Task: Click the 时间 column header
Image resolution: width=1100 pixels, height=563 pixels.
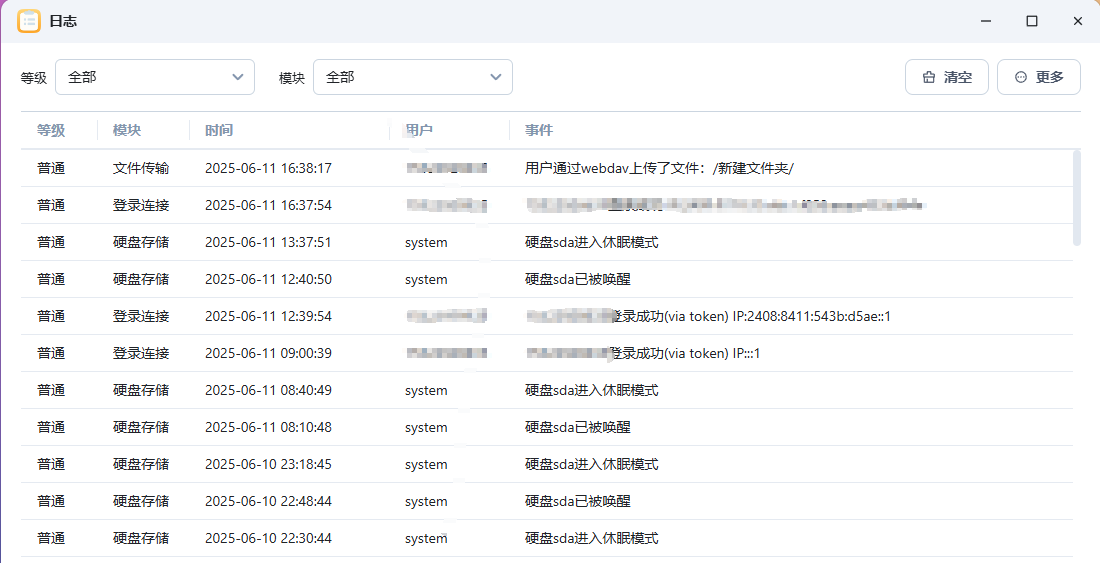Action: [x=219, y=130]
